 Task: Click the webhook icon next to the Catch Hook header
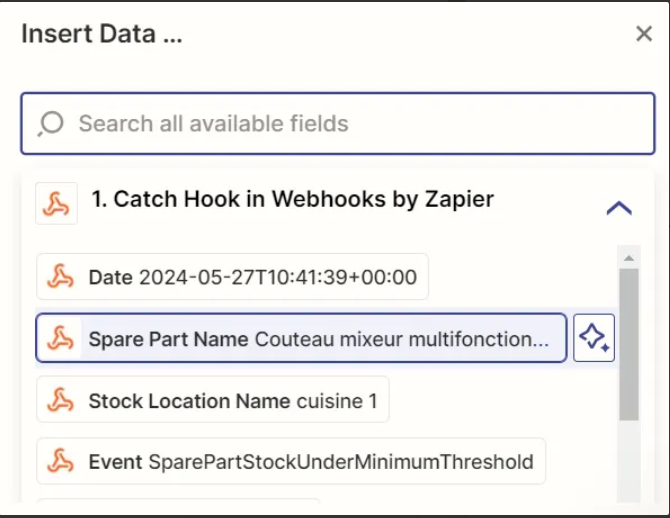pyautogui.click(x=56, y=203)
